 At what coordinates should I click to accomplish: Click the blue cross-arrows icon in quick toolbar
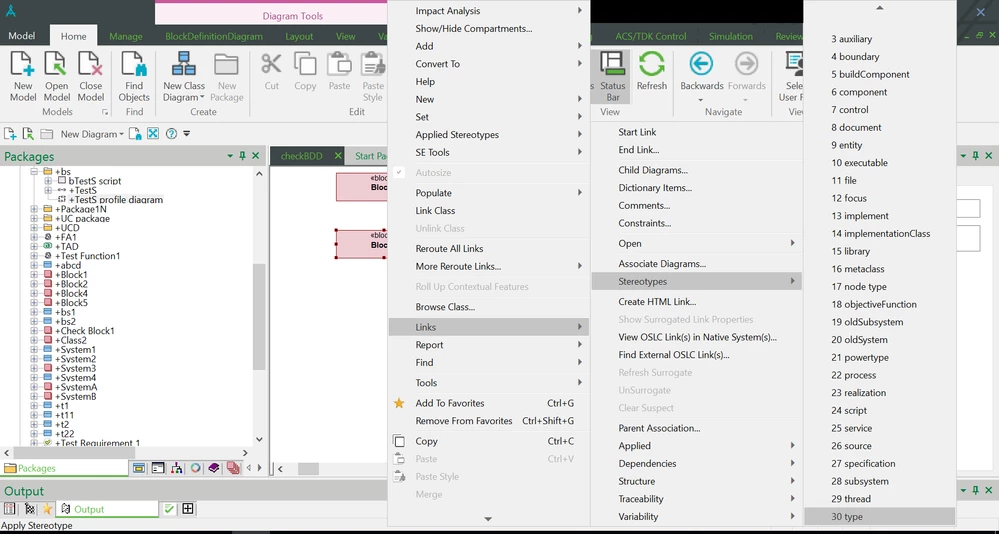click(153, 134)
